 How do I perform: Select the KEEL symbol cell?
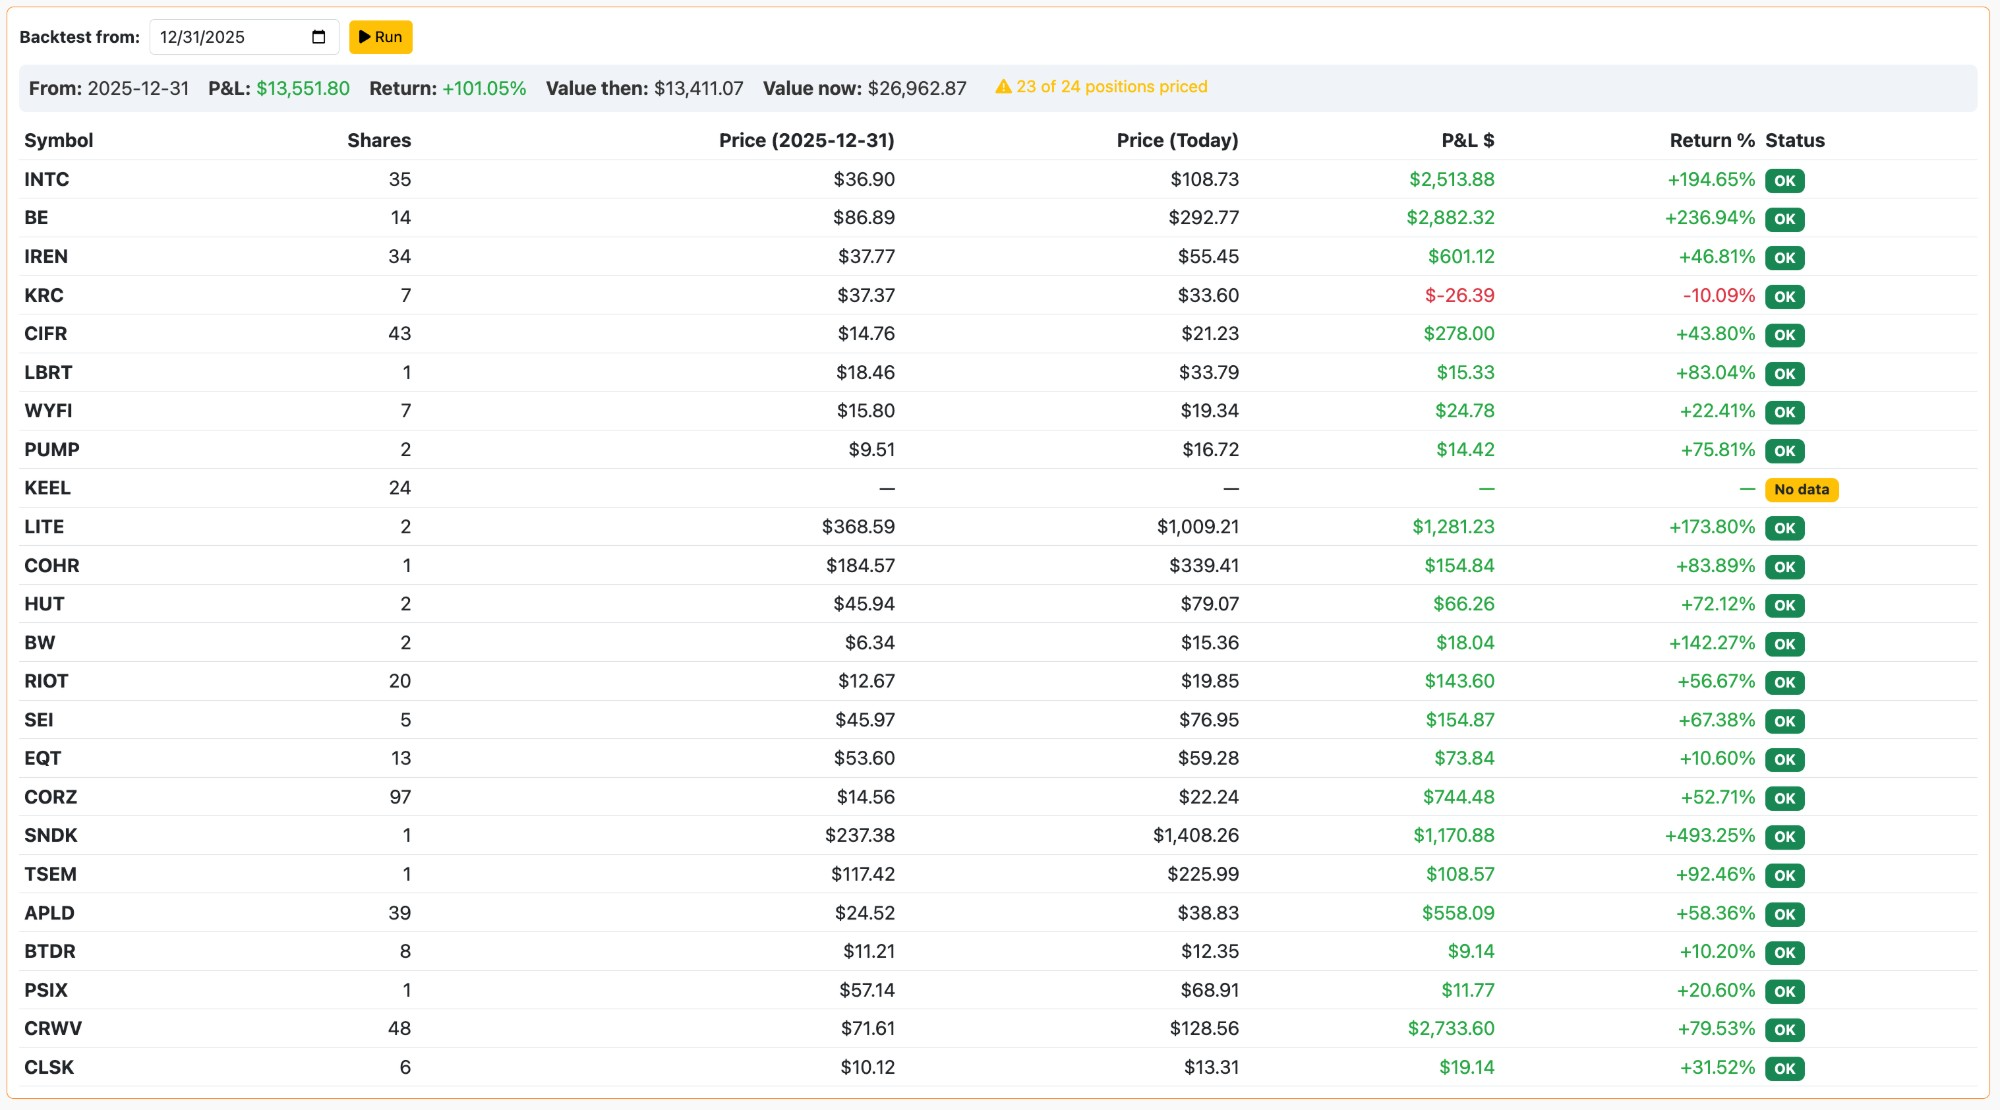point(47,488)
